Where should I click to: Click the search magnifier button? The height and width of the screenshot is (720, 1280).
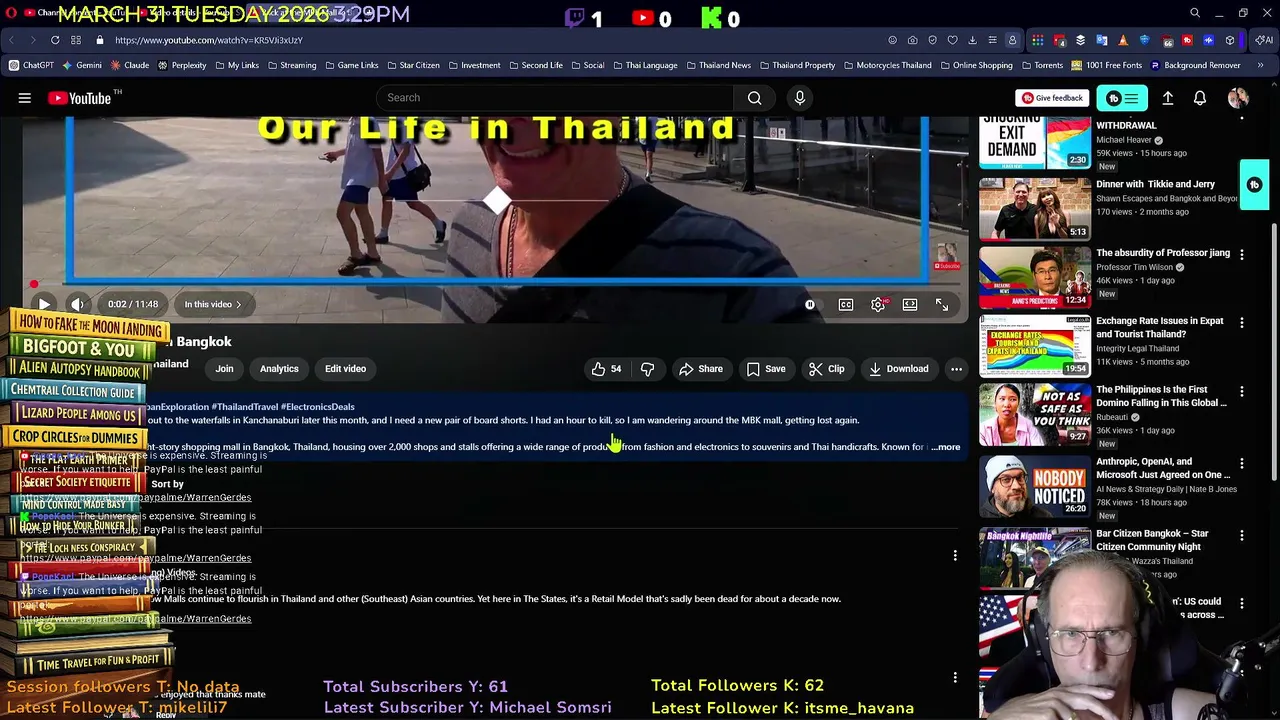754,98
